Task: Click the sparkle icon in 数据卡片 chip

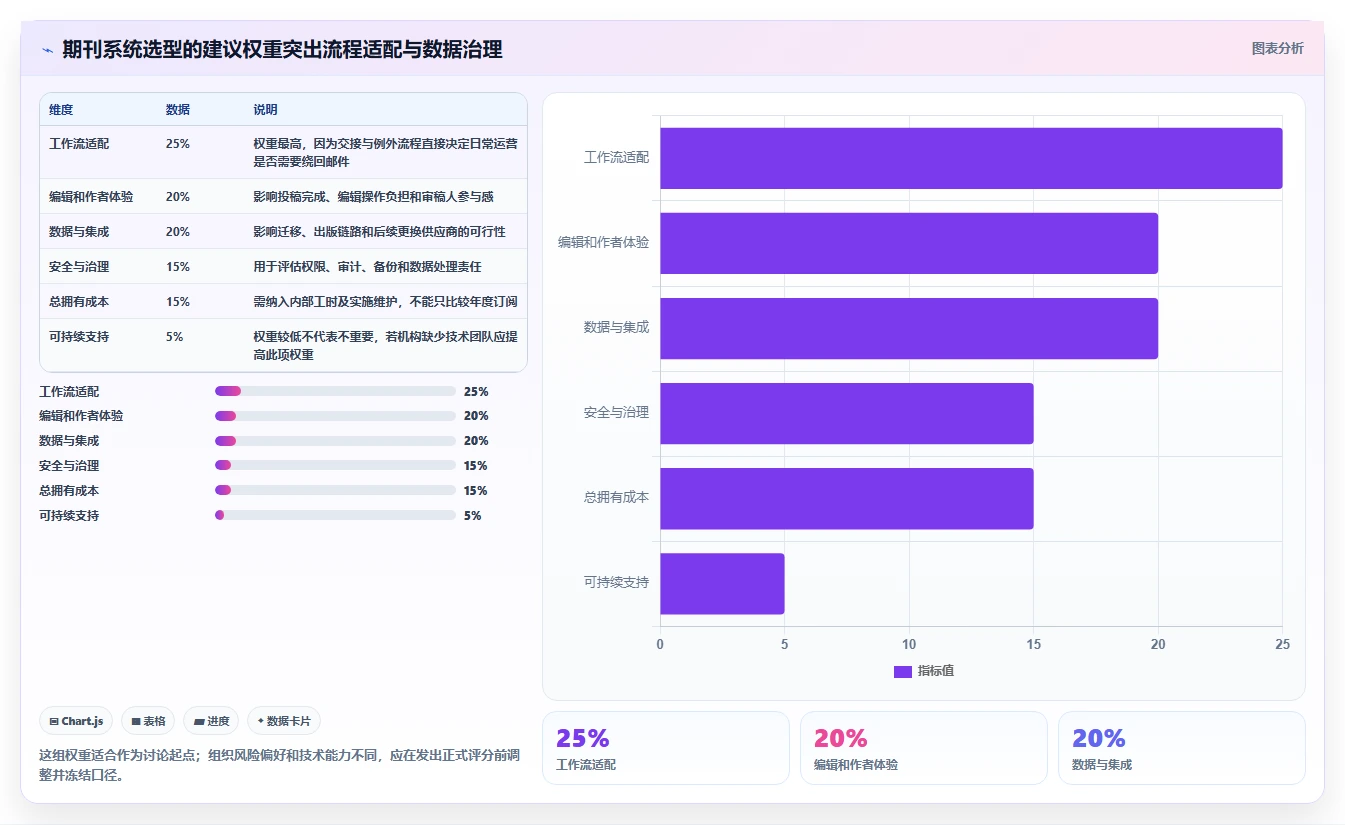Action: click(261, 721)
